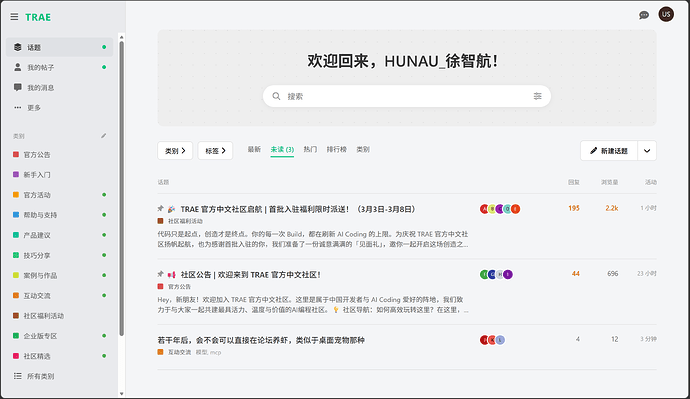Open 我的消息 in the sidebar
This screenshot has height=399, width=690.
pyautogui.click(x=59, y=88)
